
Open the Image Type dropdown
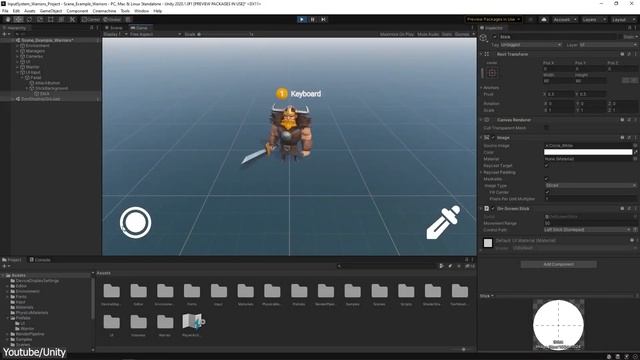pos(591,185)
